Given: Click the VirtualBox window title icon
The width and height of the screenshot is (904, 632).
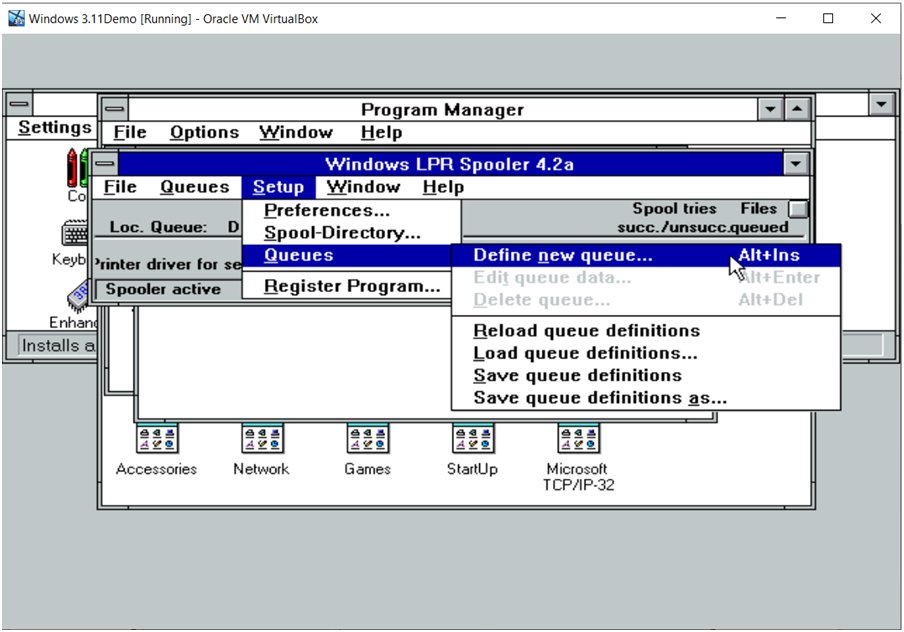Looking at the screenshot, I should tap(16, 18).
